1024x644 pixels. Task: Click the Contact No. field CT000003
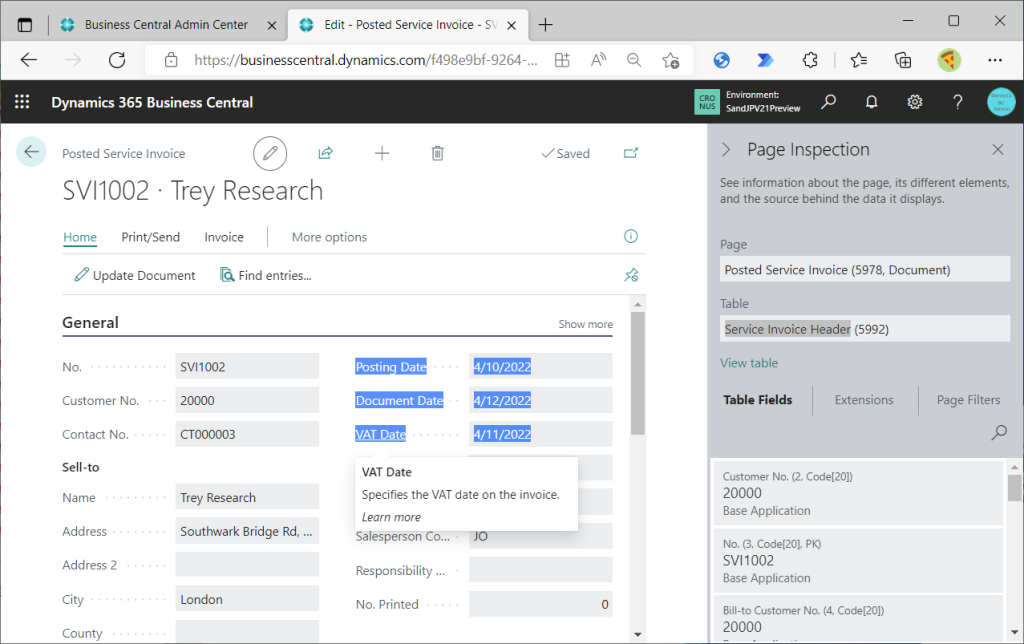click(x=247, y=434)
